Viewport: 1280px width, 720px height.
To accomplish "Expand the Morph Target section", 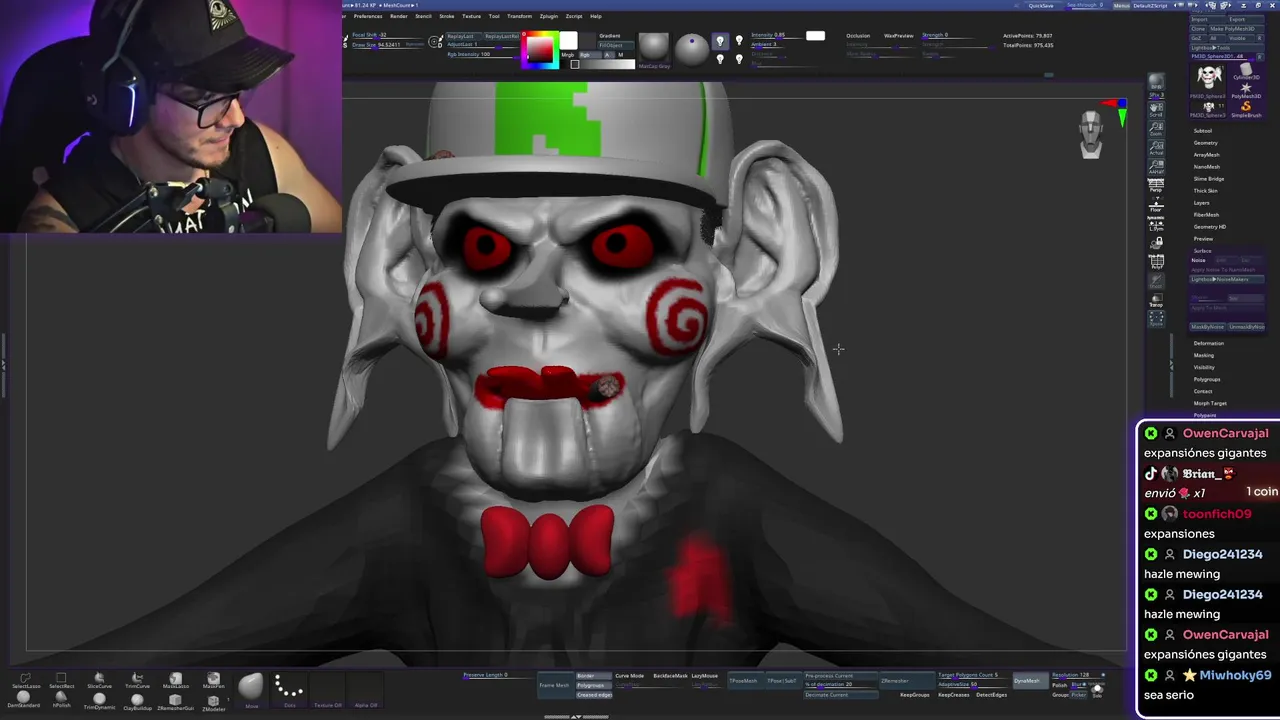I will (1210, 403).
